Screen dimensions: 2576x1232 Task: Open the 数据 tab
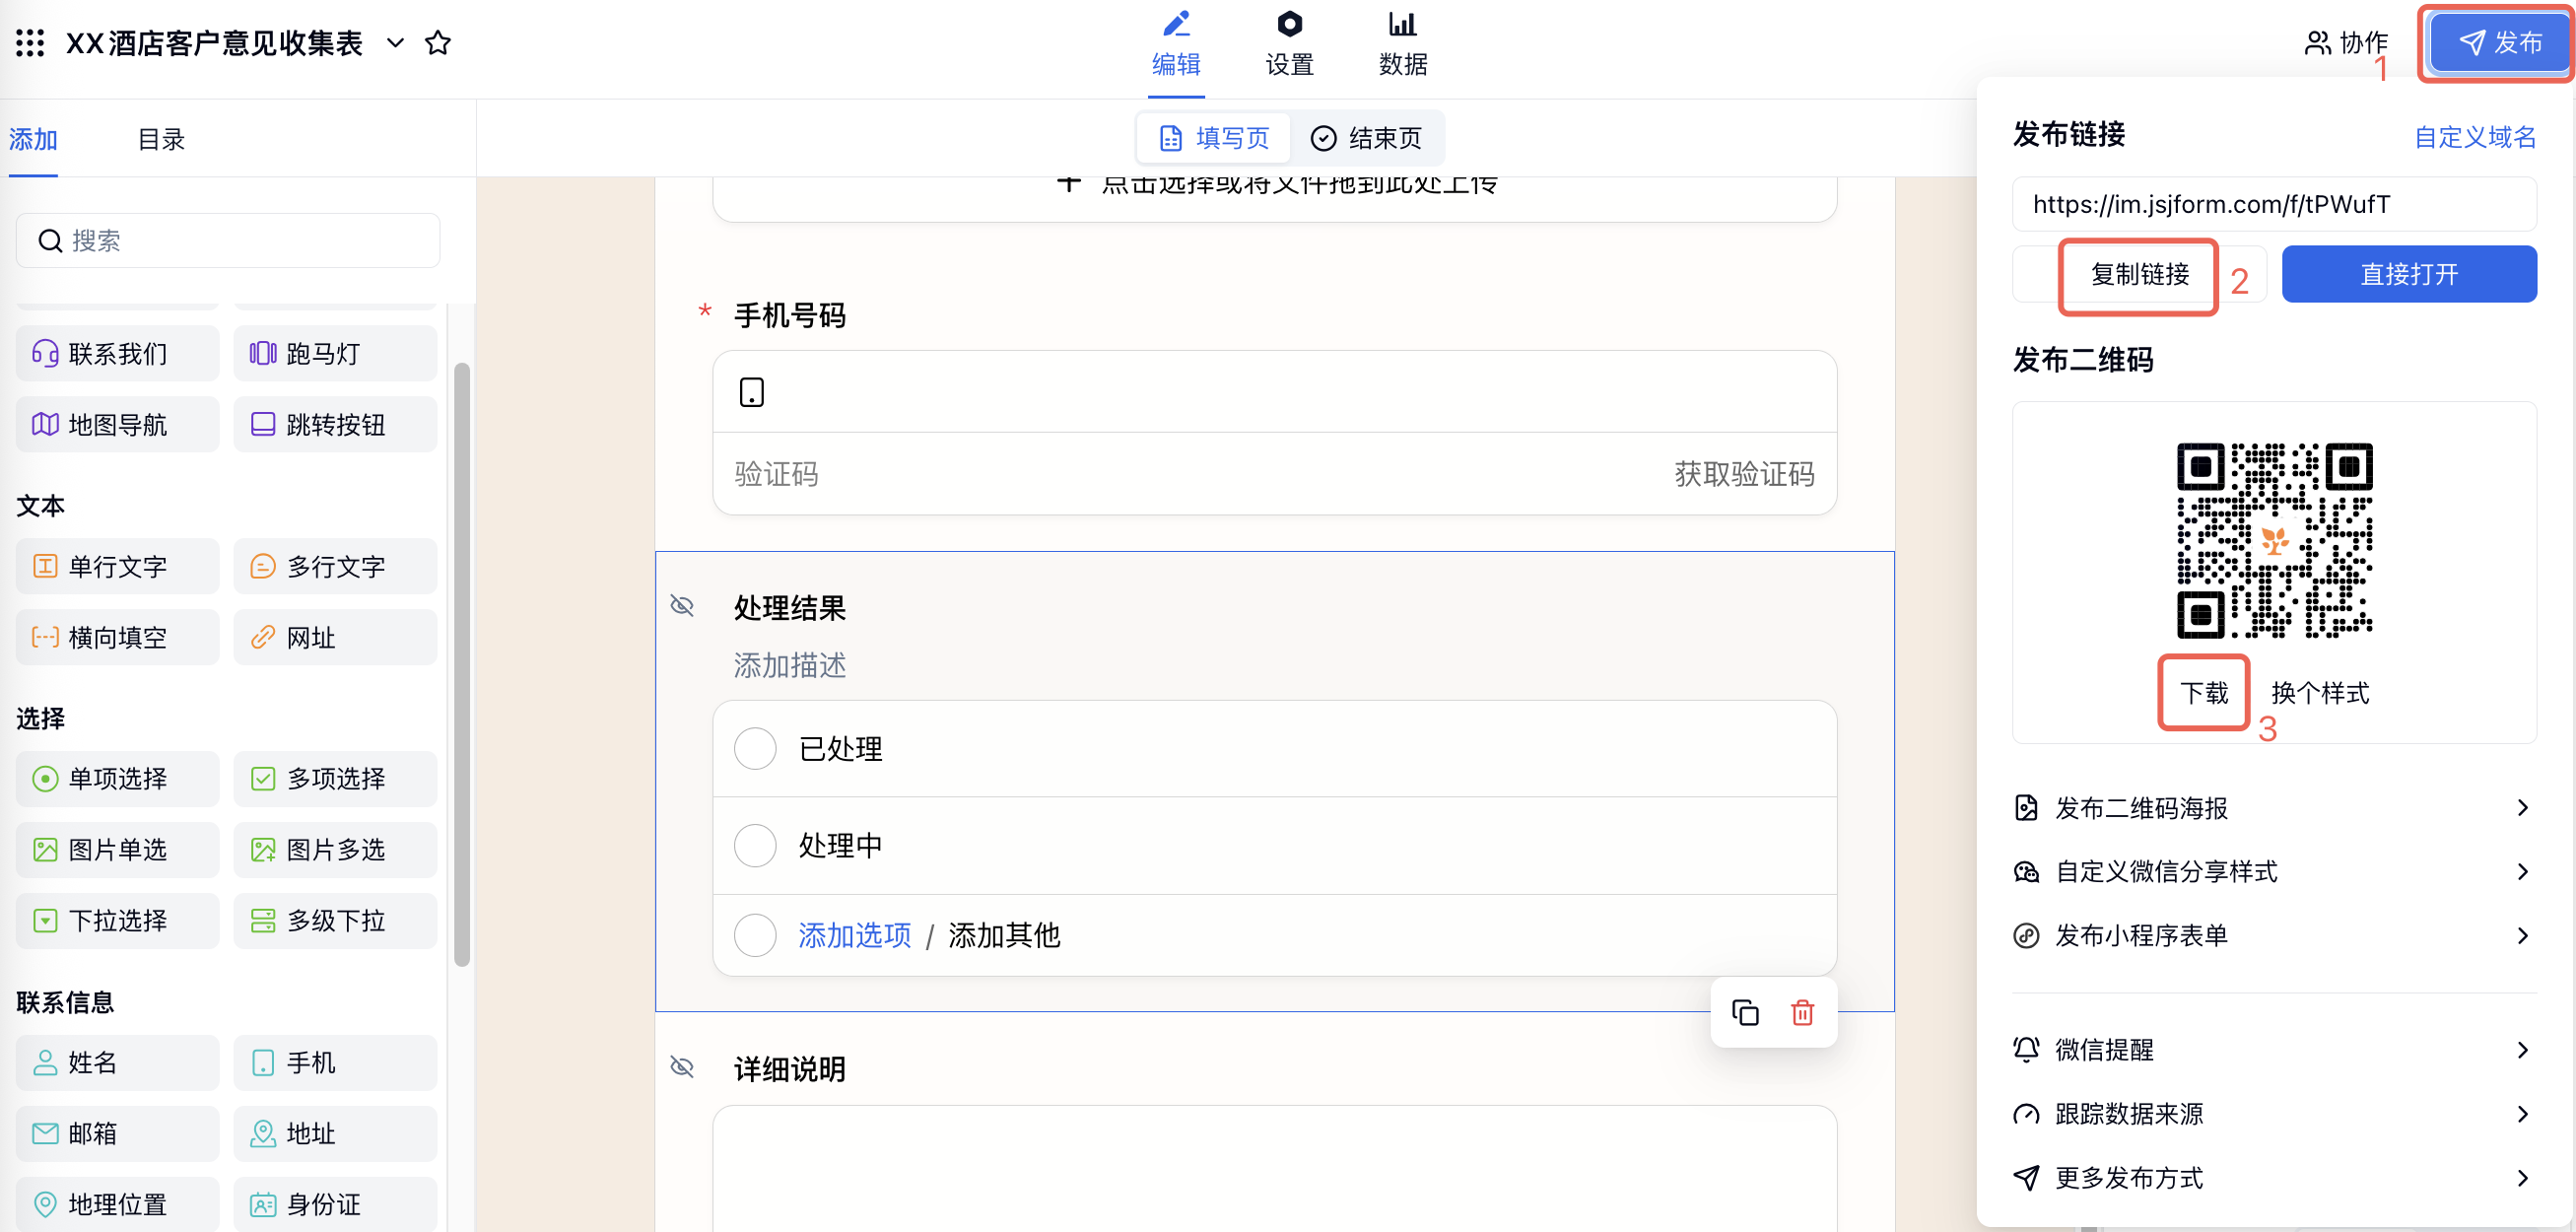point(1403,45)
